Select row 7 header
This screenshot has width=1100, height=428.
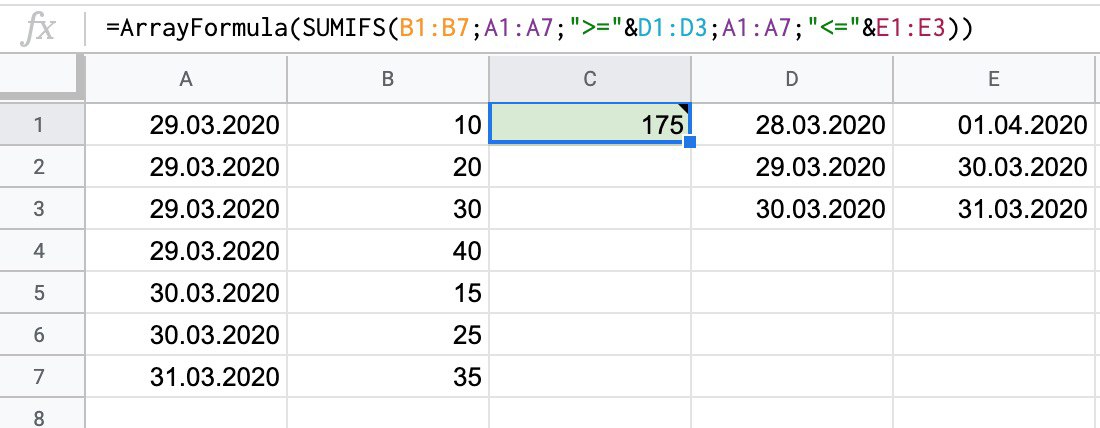point(38,377)
